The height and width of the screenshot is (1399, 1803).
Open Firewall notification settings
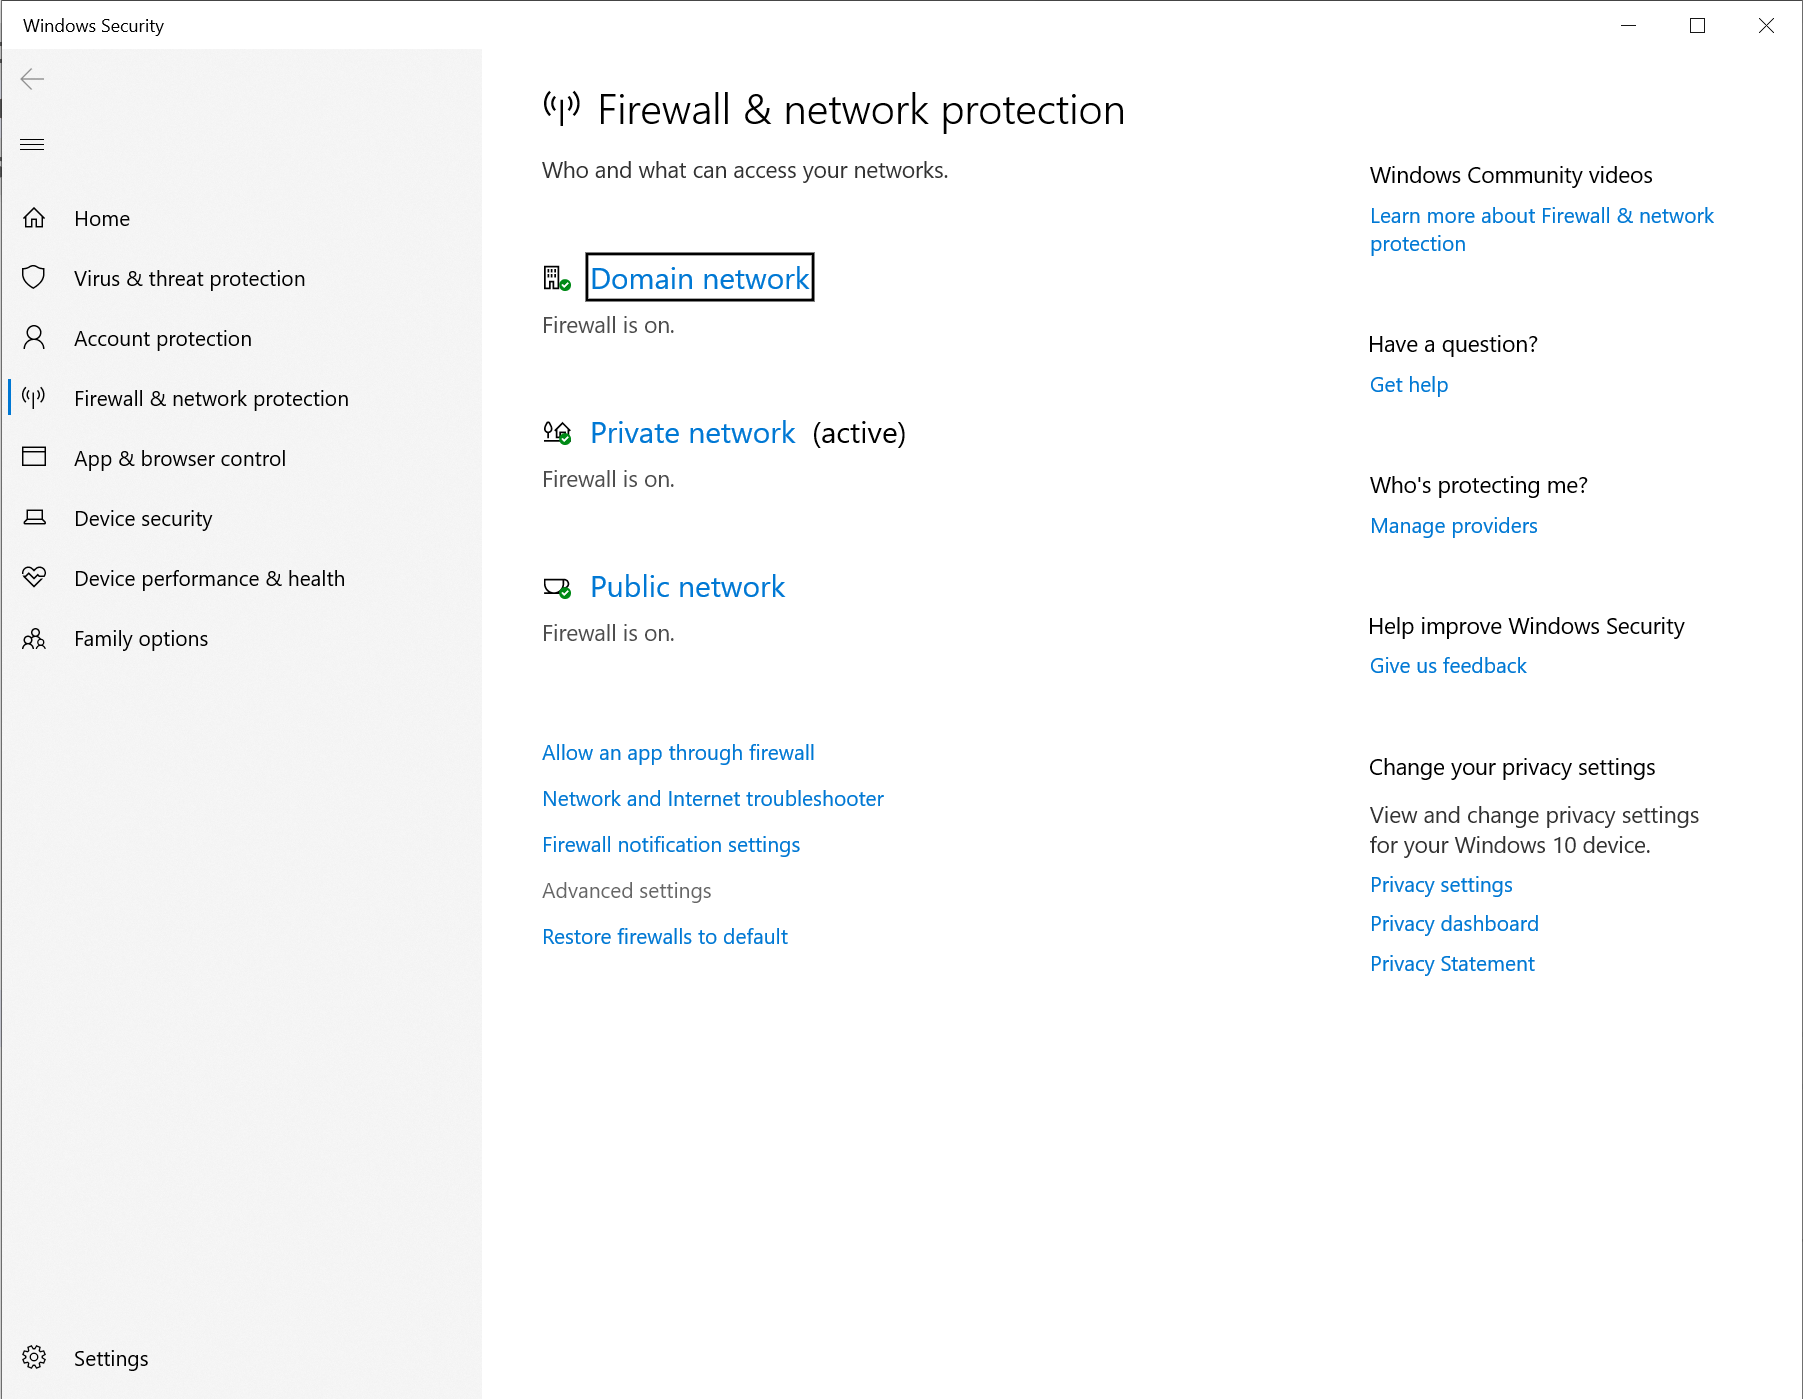point(670,844)
